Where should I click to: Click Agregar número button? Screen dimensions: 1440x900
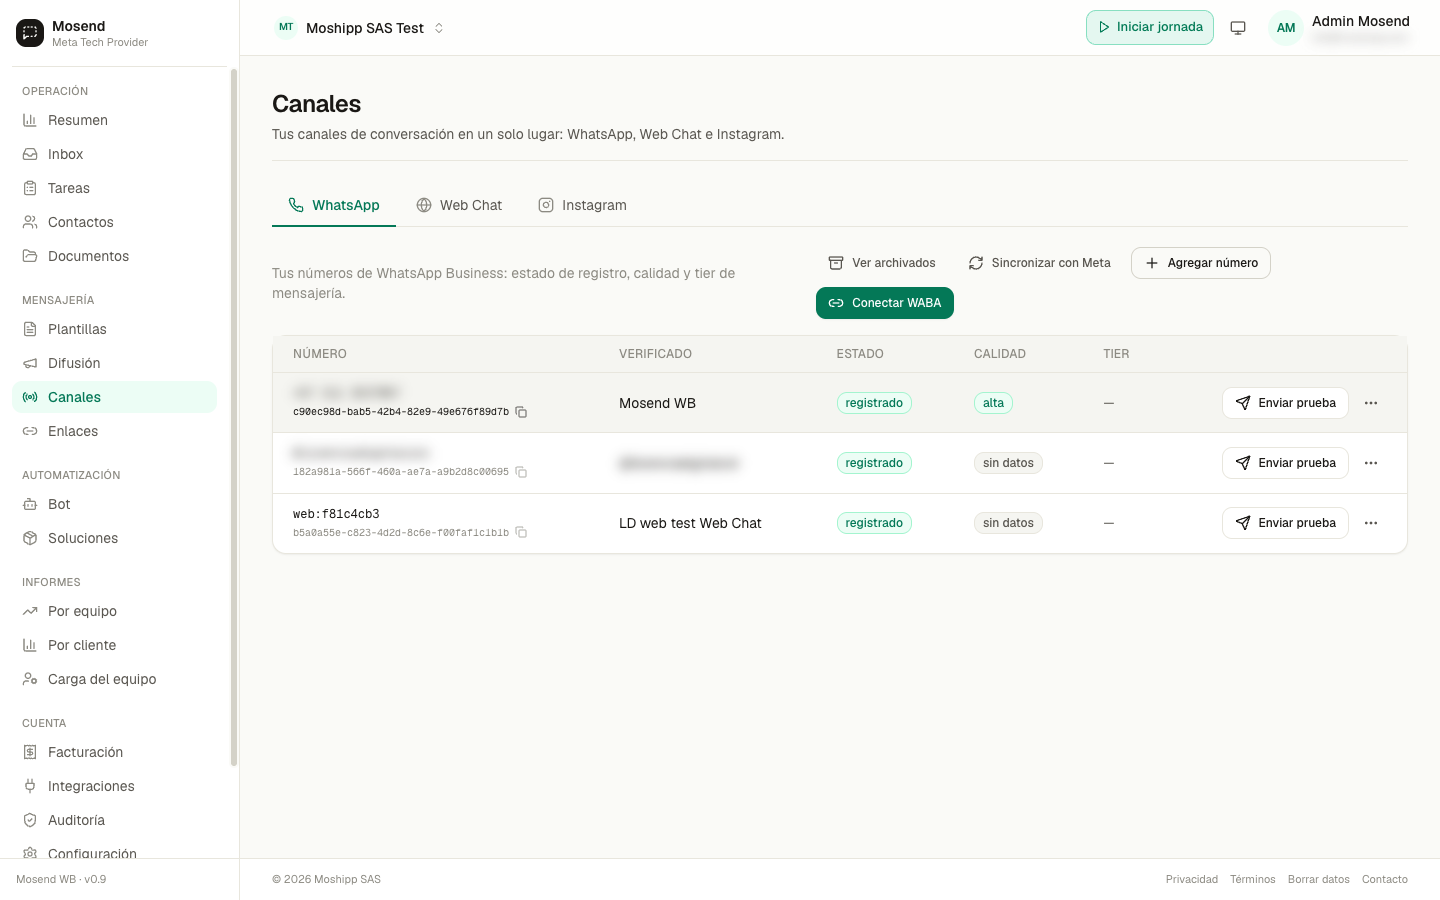click(x=1201, y=263)
